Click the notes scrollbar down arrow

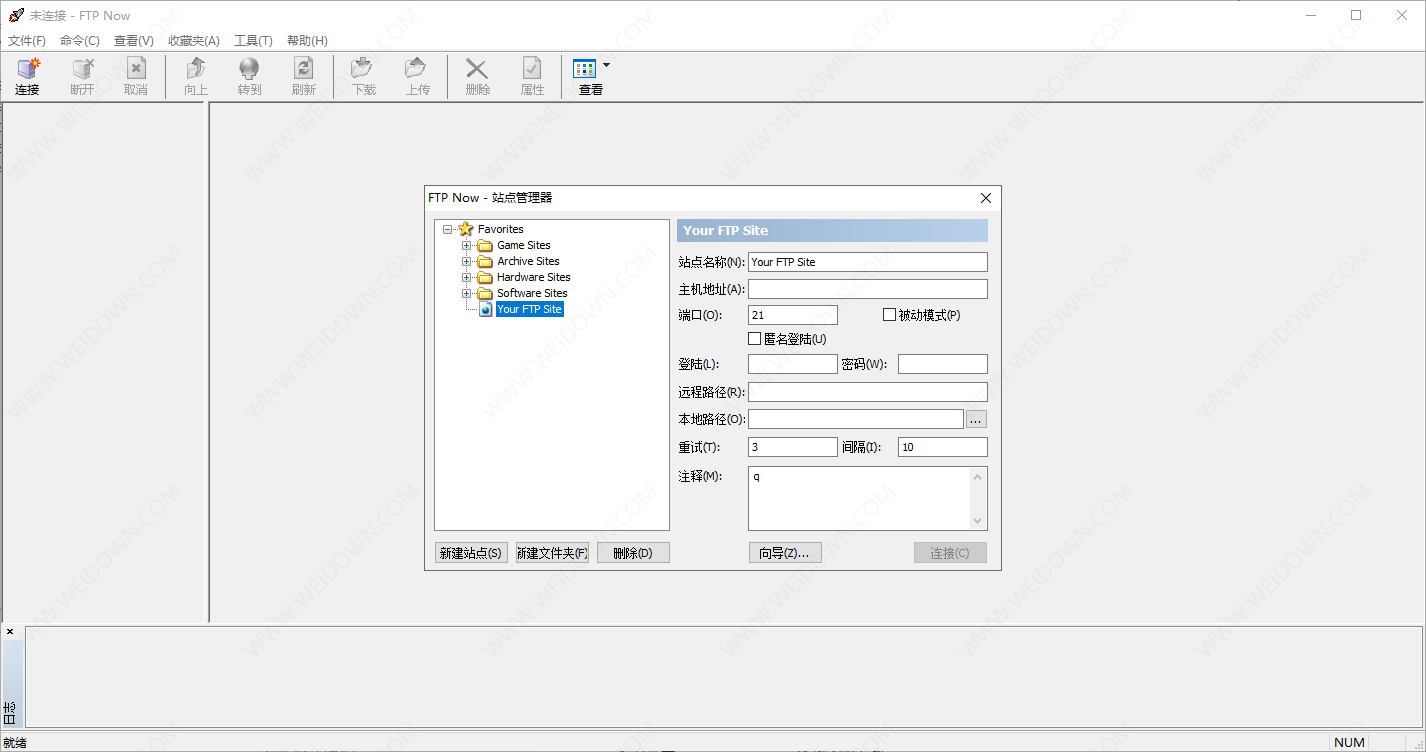pos(978,520)
